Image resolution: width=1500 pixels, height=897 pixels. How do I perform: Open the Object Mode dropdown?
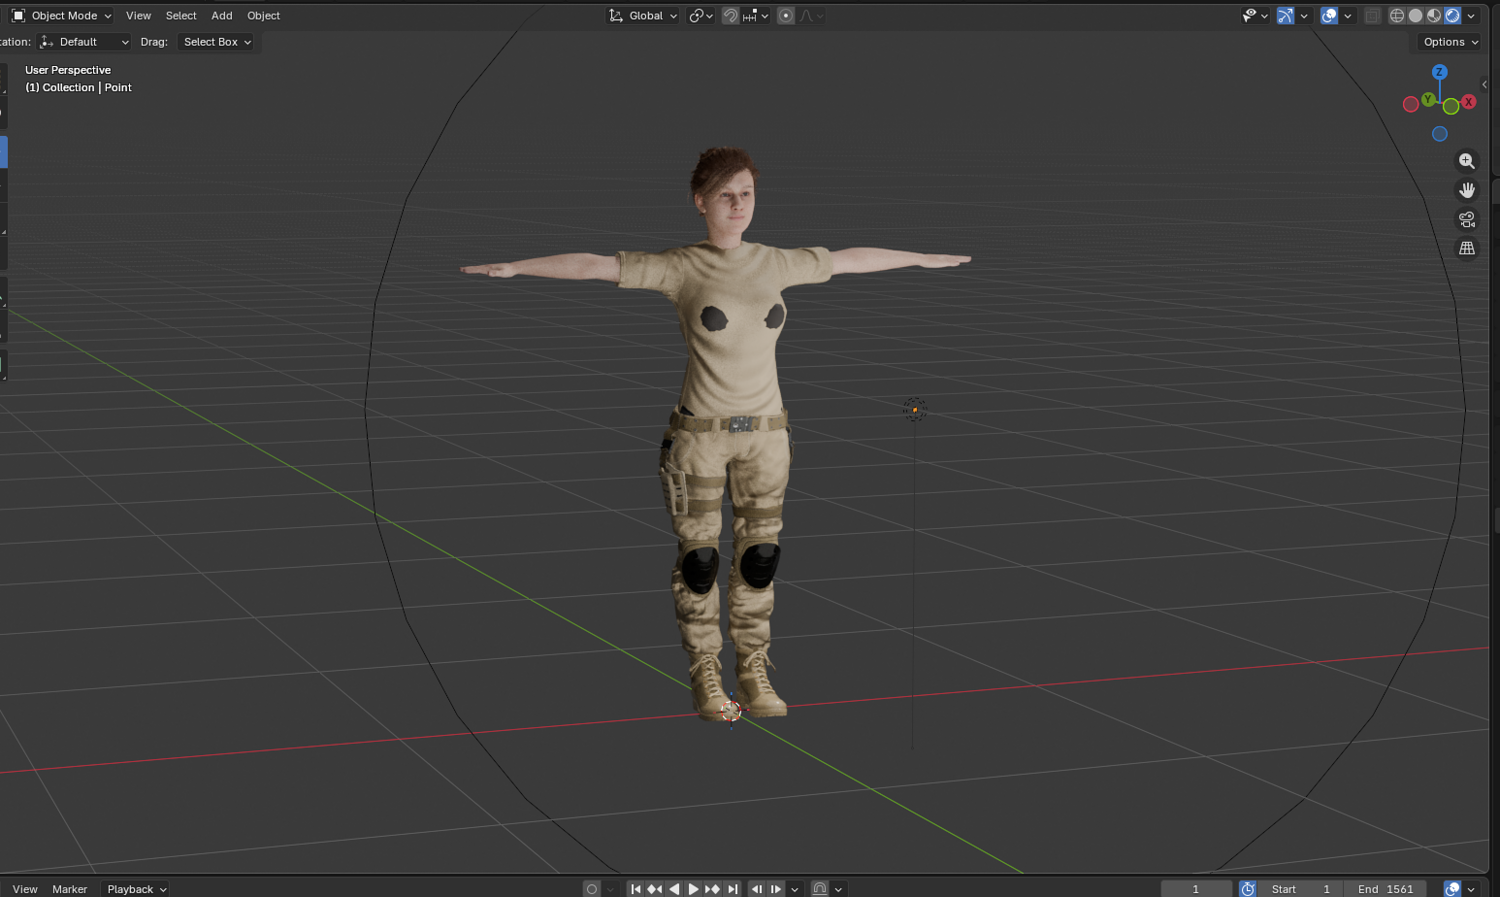62,16
